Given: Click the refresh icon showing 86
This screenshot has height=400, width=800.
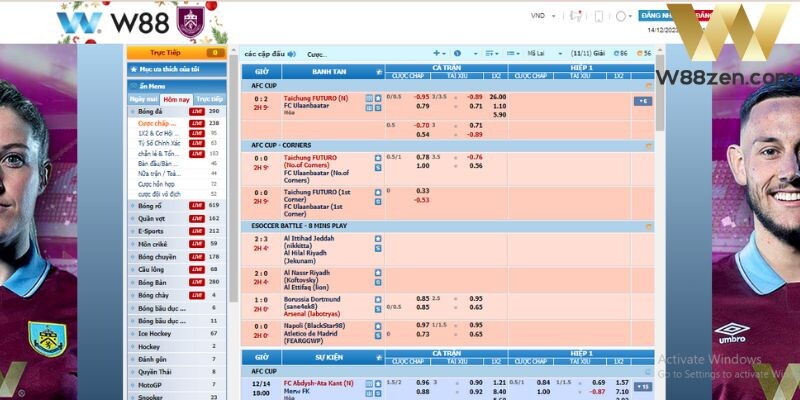Looking at the screenshot, I should [x=622, y=53].
